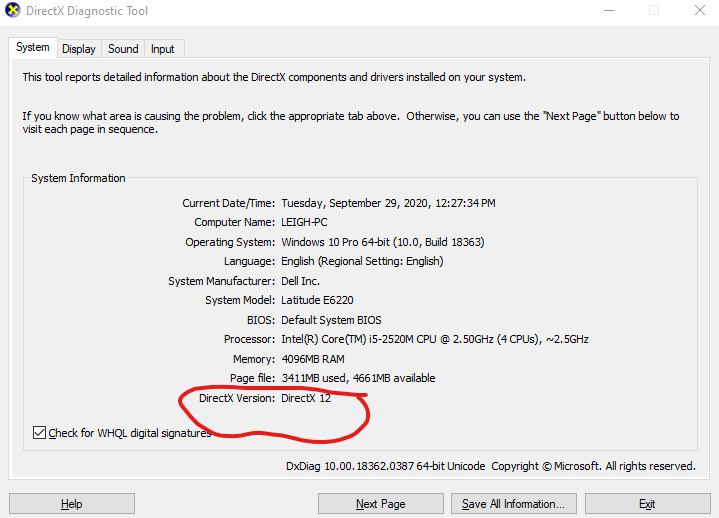
Task: Click the DirectX Diagnostic Tool title icon
Action: 14,11
